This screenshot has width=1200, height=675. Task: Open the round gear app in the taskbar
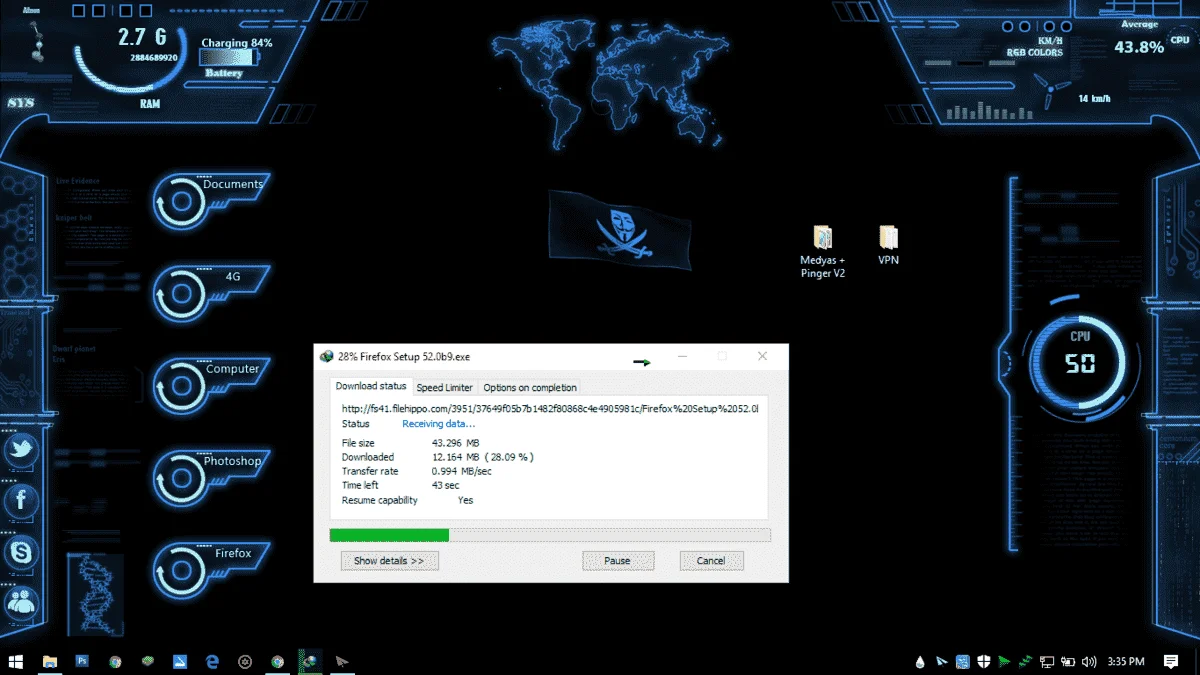click(x=245, y=661)
